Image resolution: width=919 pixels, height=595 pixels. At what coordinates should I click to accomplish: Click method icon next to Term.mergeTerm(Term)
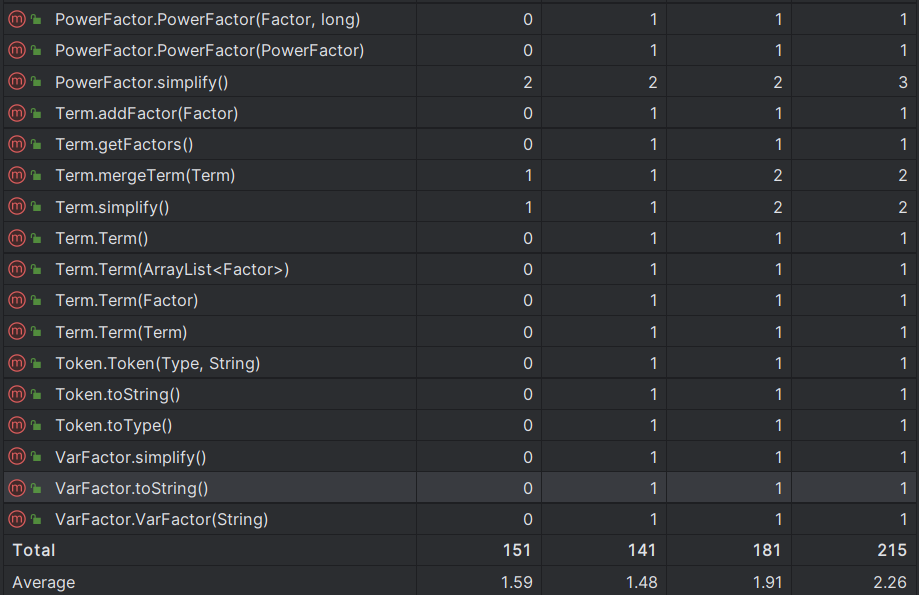coord(17,175)
